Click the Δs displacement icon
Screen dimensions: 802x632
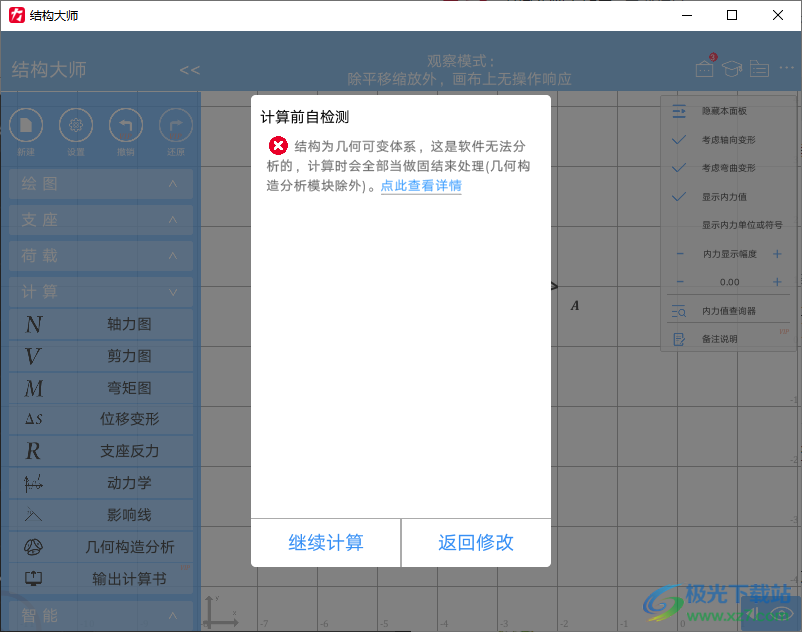point(34,419)
